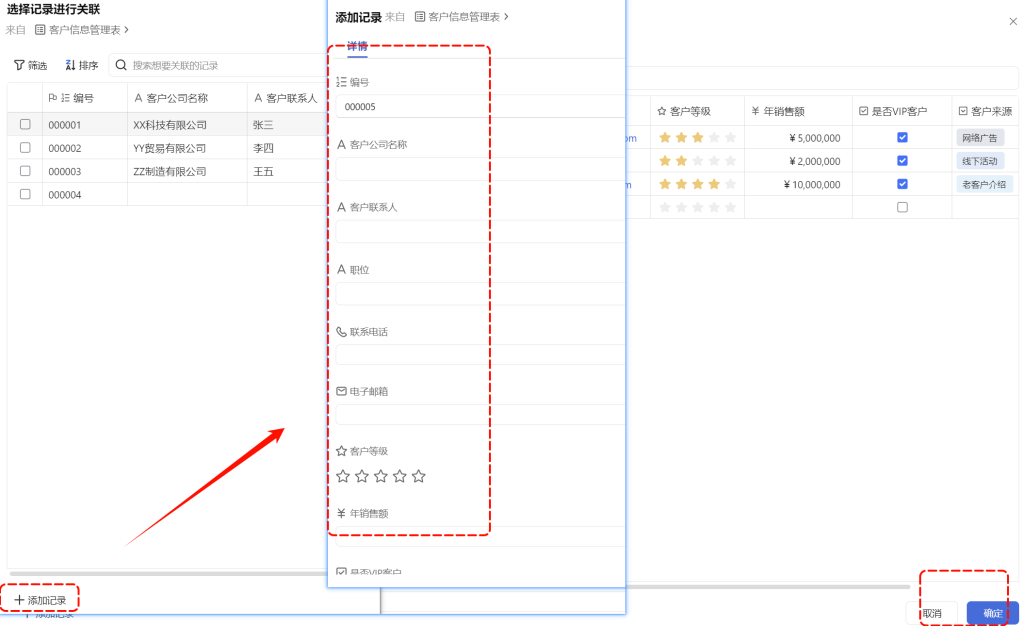
Task: Close the dialog with the X icon
Action: click(x=1013, y=22)
